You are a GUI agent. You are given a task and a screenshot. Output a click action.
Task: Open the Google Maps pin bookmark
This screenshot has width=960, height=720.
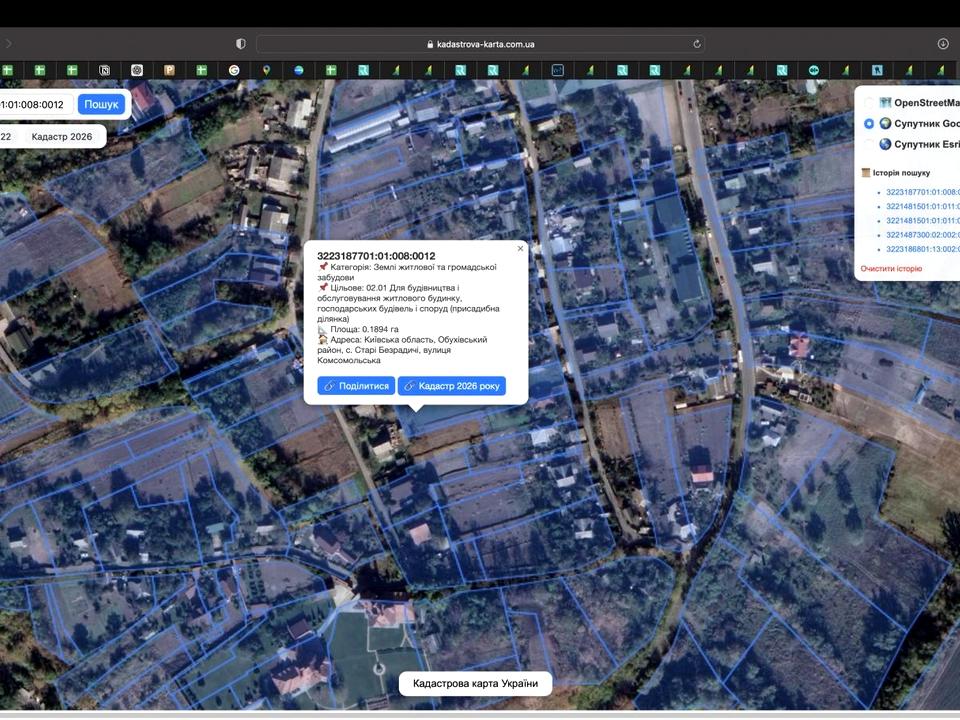pos(266,70)
